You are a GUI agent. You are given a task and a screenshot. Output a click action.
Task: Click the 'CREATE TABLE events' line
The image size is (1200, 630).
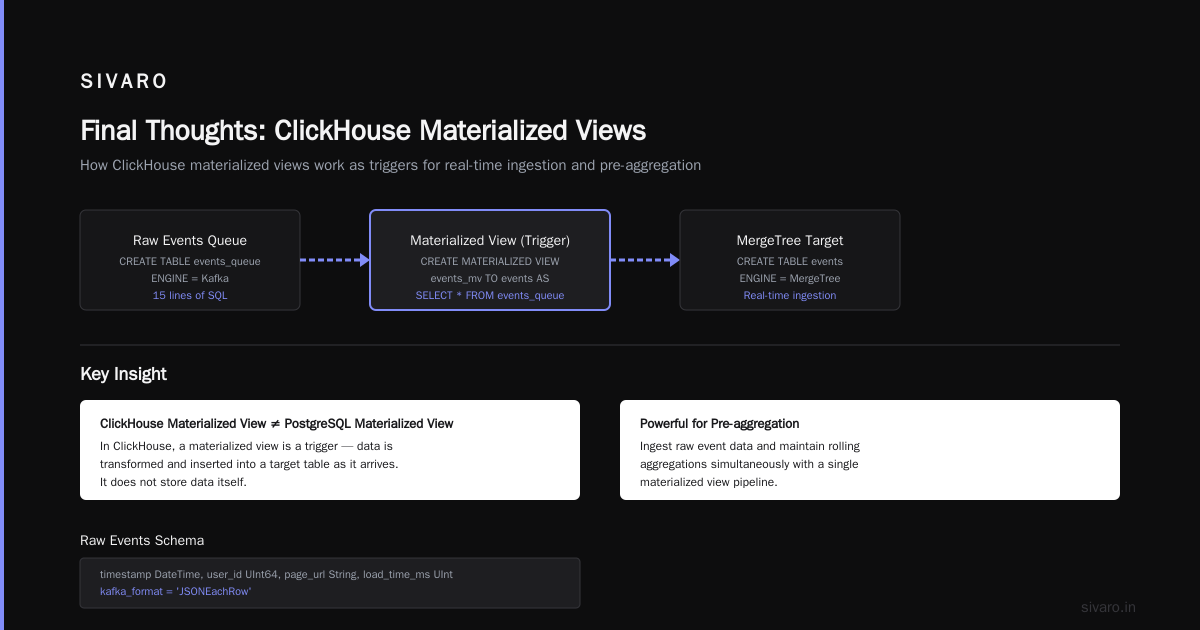[790, 261]
